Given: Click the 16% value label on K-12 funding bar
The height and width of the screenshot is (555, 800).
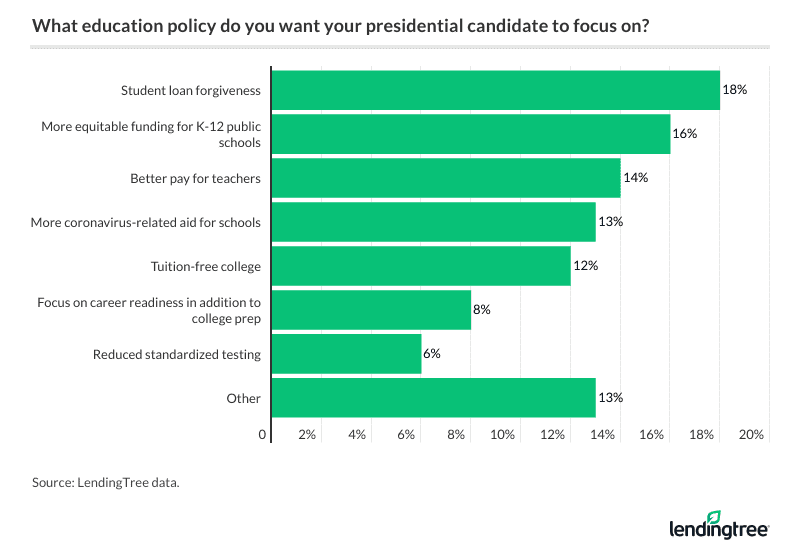Looking at the screenshot, I should point(685,134).
